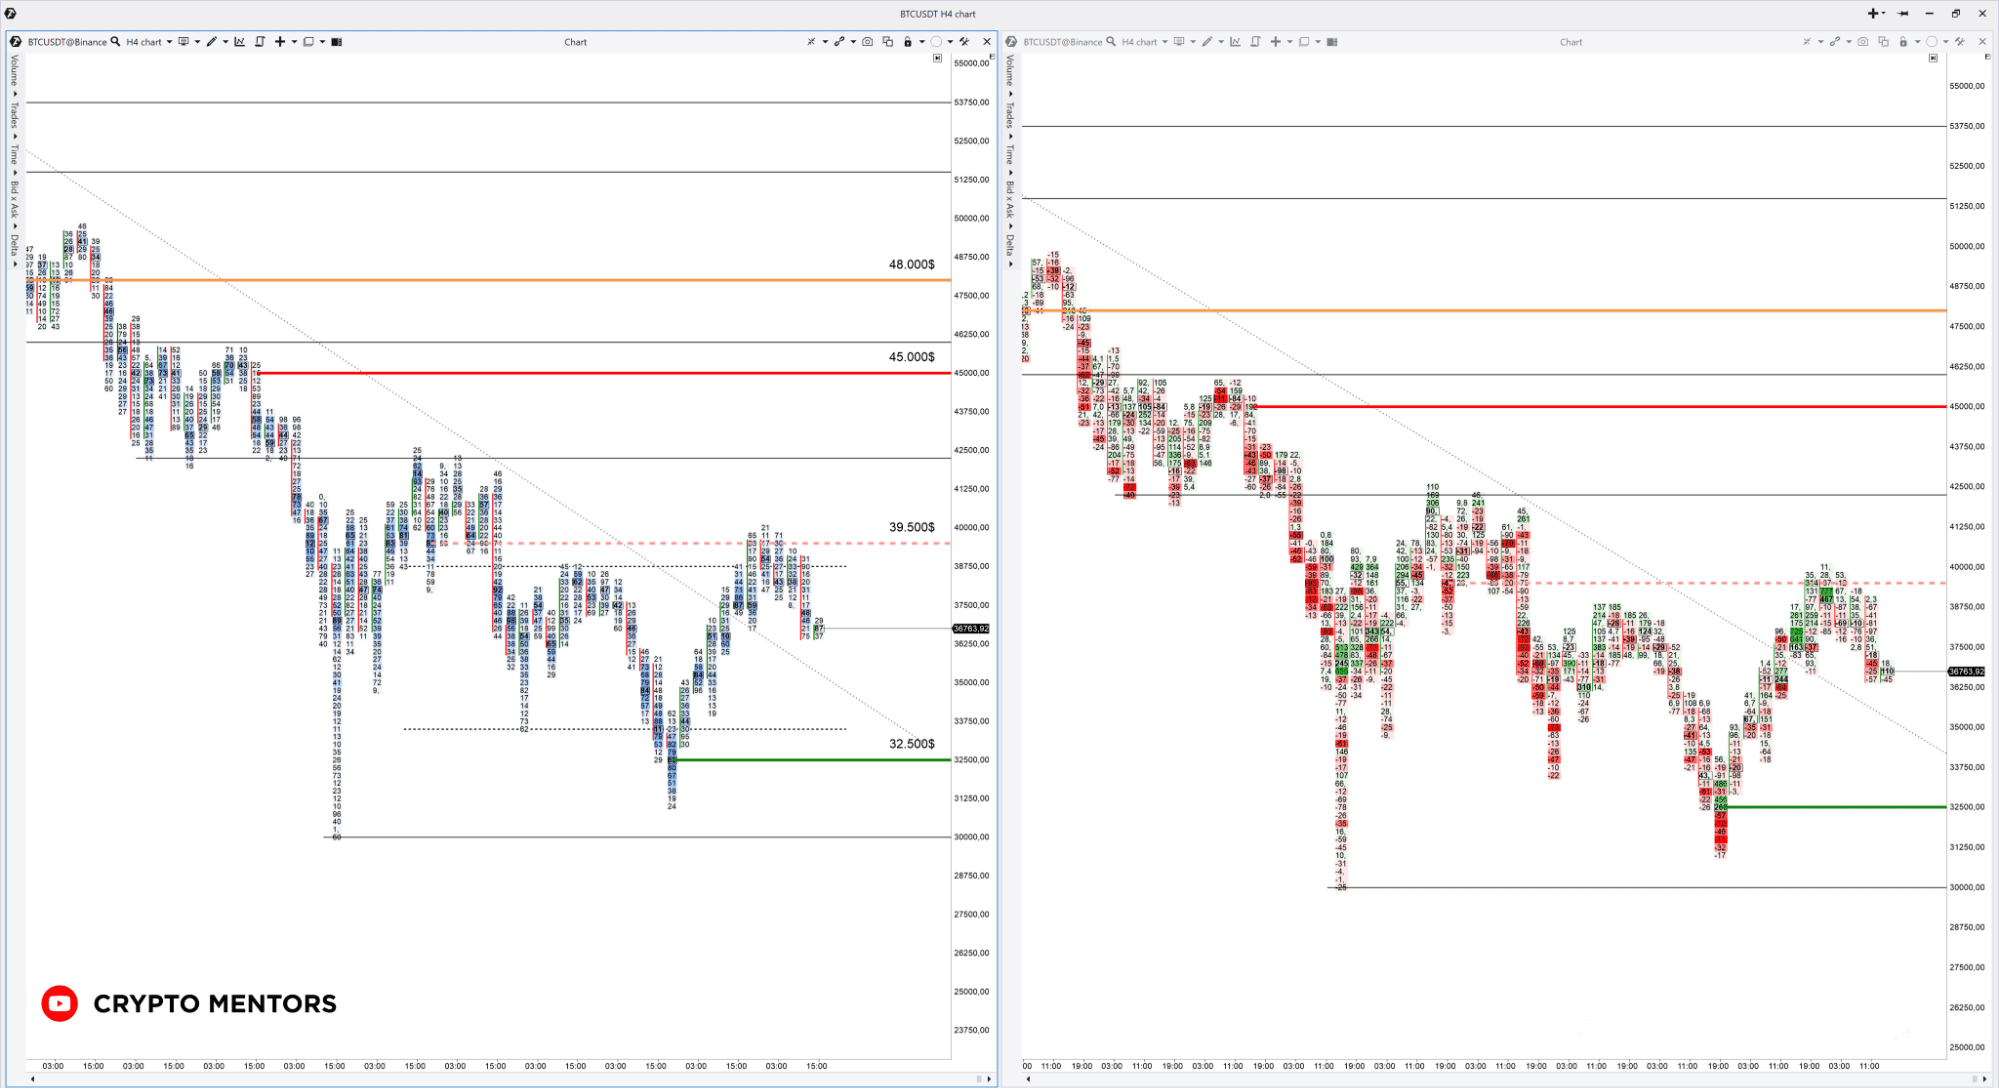Click the crosshair mode icon in left chart
Image resolution: width=1999 pixels, height=1089 pixels.
(x=811, y=42)
